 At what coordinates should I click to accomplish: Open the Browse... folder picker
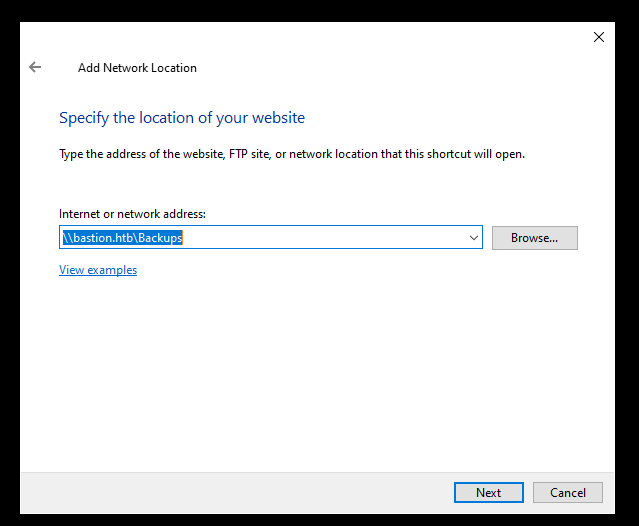tap(534, 238)
